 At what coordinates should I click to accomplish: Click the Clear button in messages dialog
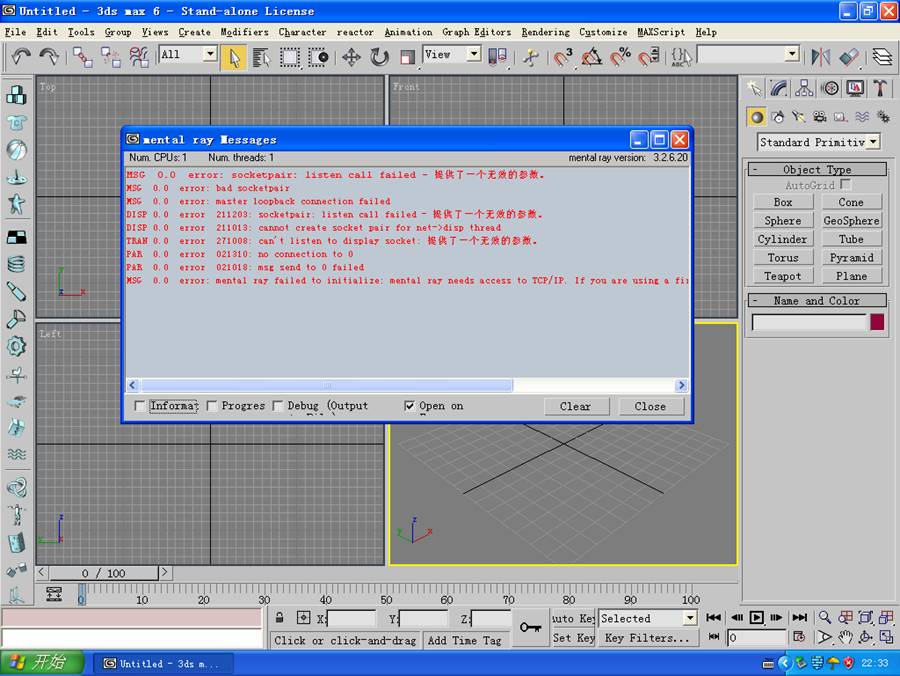pos(575,406)
